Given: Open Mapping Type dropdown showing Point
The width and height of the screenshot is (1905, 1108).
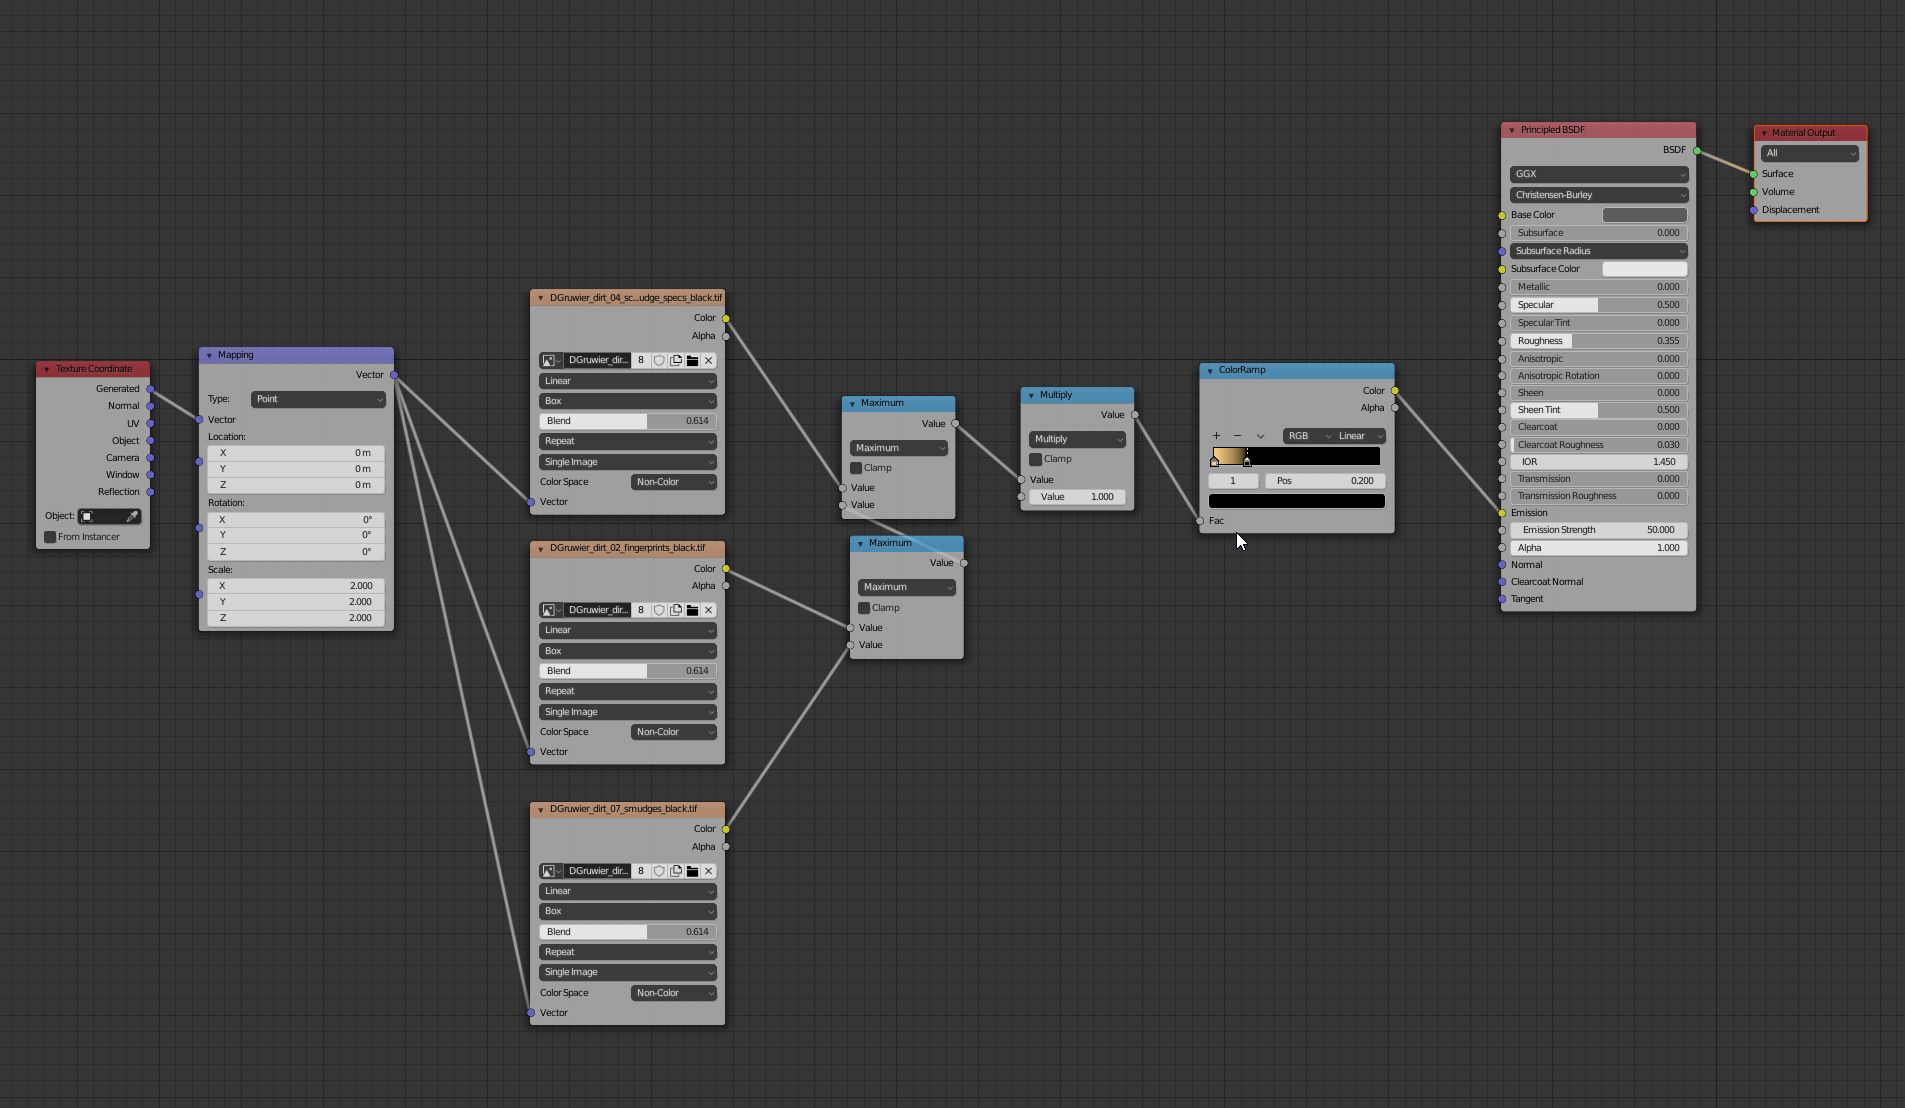Looking at the screenshot, I should pyautogui.click(x=318, y=399).
